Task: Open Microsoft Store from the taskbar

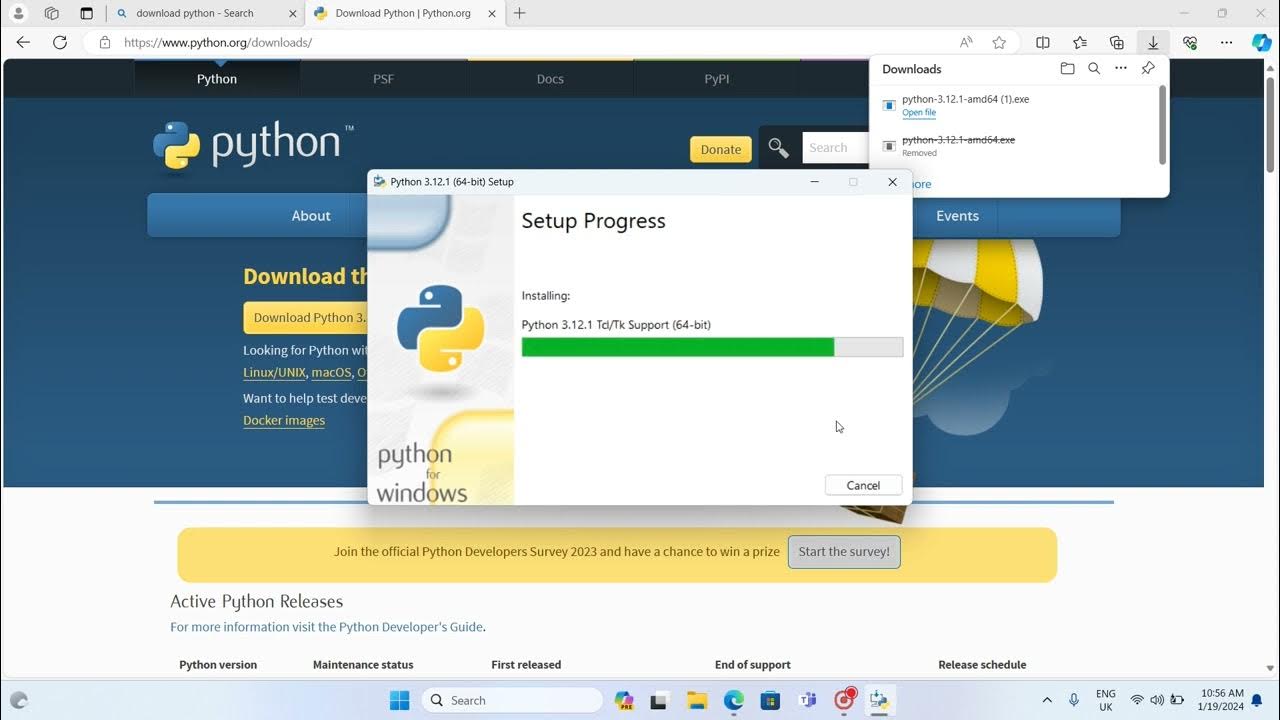Action: click(770, 700)
